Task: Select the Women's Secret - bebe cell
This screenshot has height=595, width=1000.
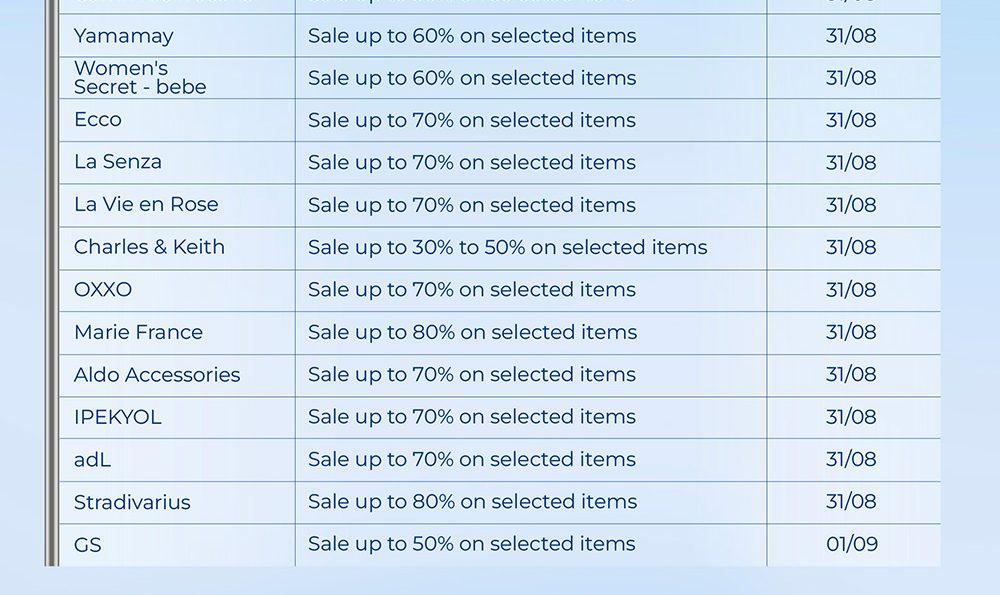Action: [x=140, y=78]
